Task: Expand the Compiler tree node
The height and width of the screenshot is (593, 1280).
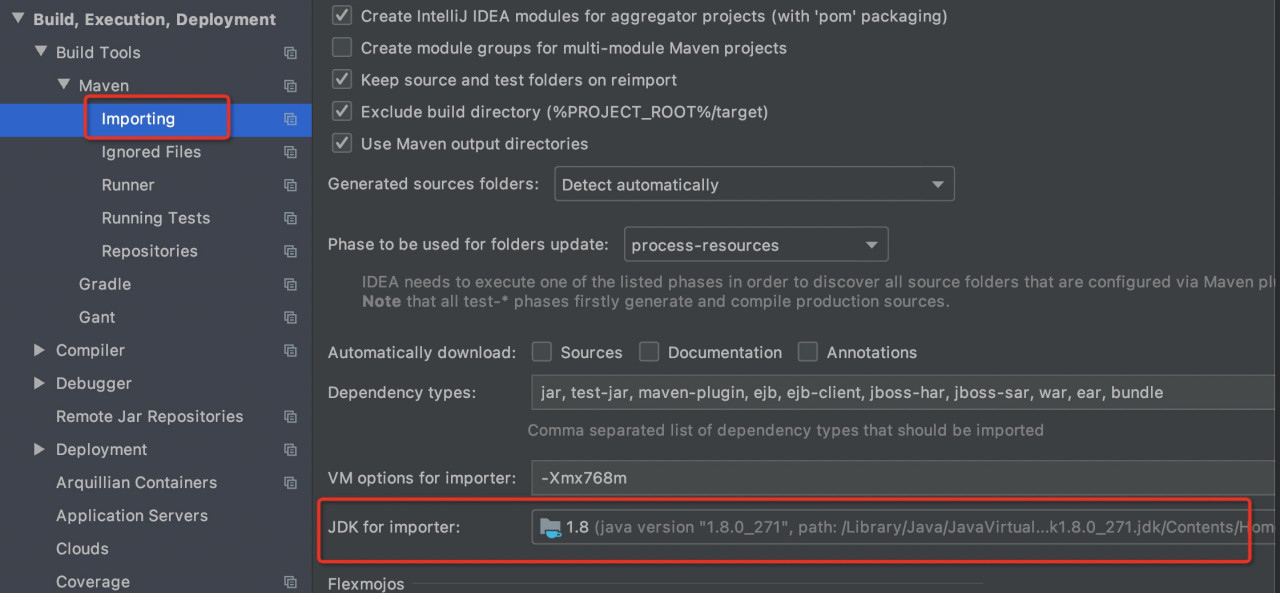Action: (39, 350)
